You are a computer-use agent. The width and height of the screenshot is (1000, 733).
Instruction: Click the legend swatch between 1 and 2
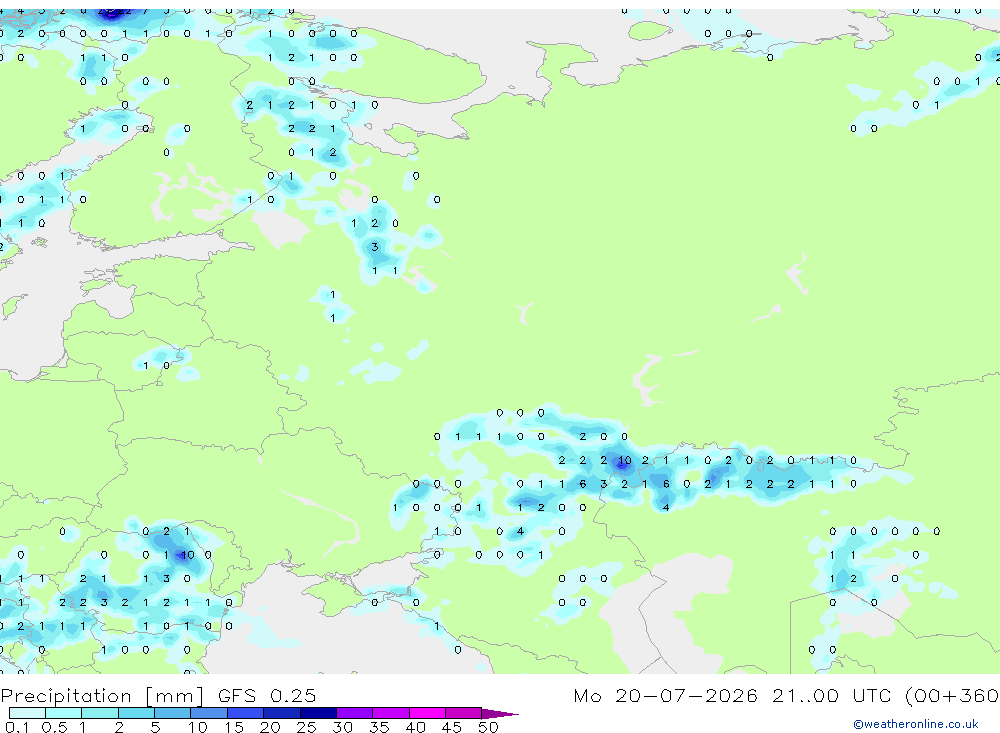tap(99, 713)
